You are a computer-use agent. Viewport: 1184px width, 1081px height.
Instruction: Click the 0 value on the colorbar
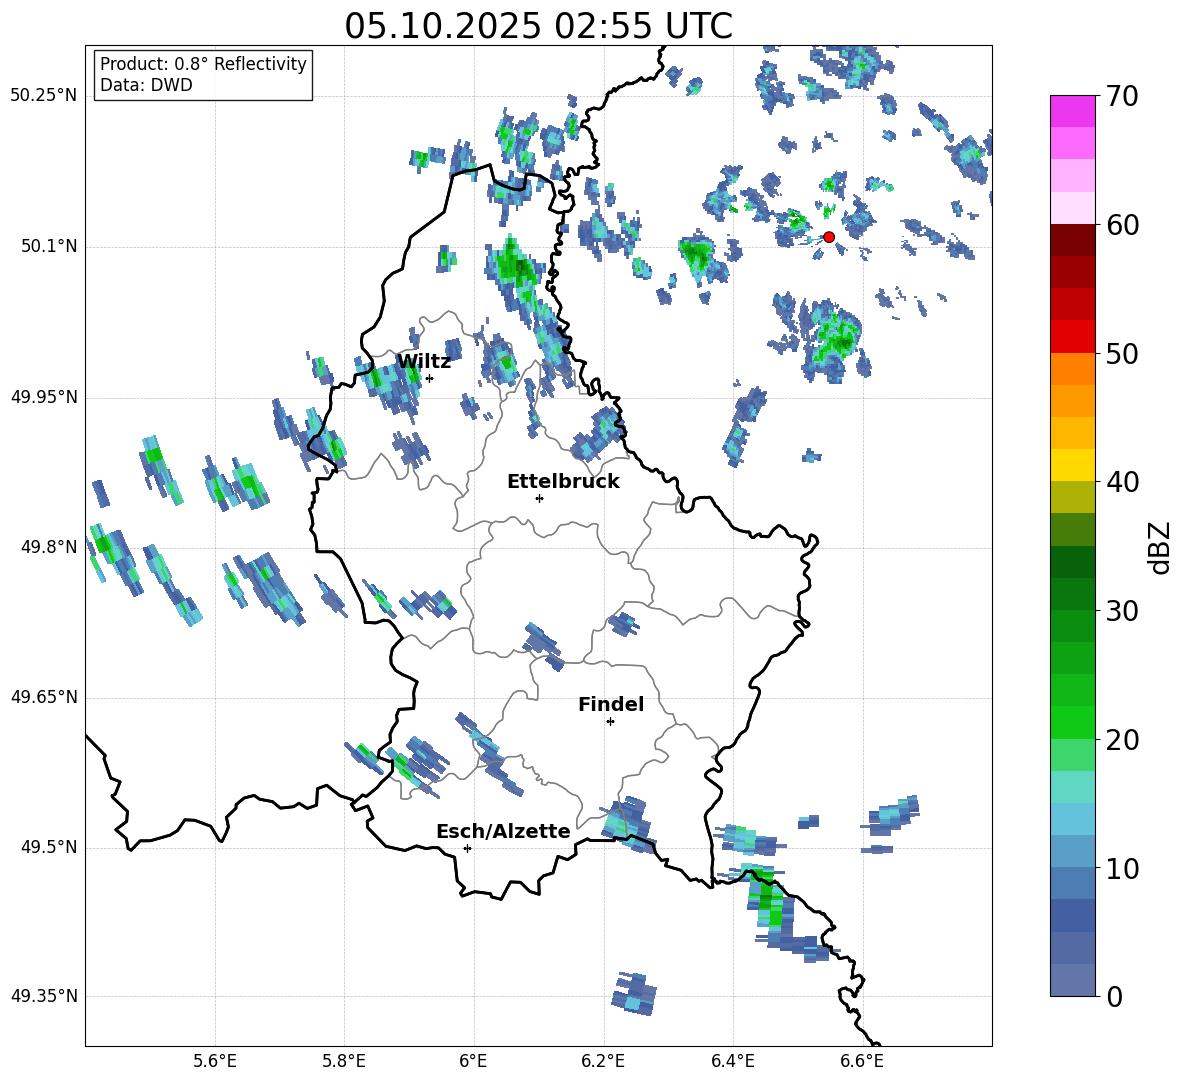coord(1114,996)
